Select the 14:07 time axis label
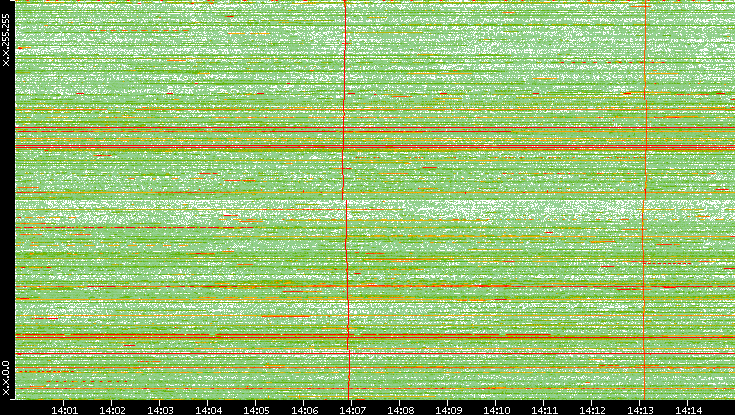This screenshot has height=415, width=735. click(352, 410)
